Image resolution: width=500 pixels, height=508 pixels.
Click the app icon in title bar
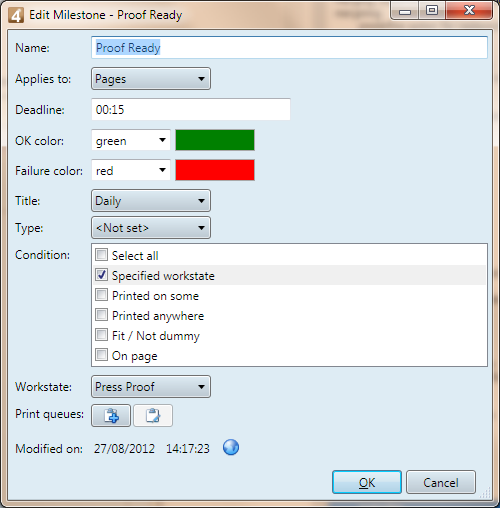coord(16,15)
